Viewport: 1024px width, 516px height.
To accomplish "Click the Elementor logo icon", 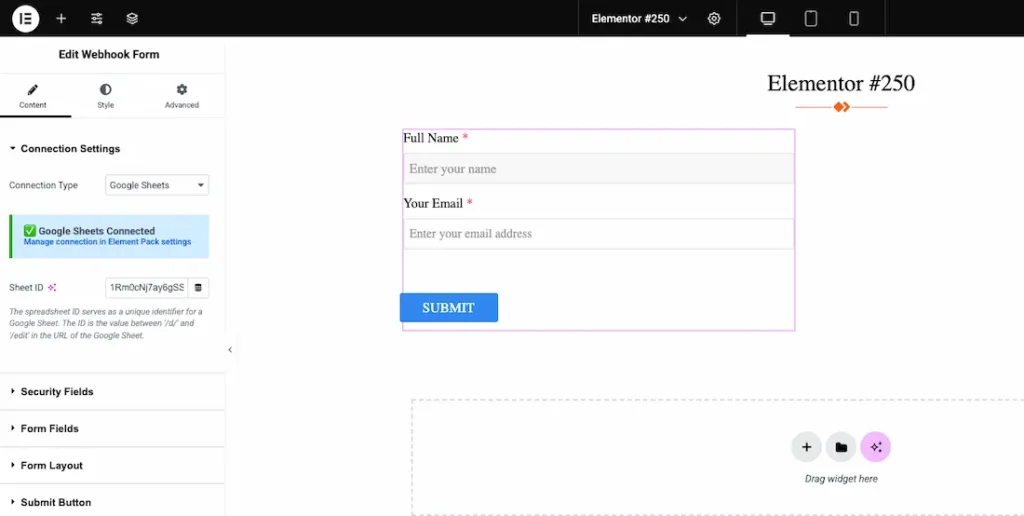I will pos(25,18).
